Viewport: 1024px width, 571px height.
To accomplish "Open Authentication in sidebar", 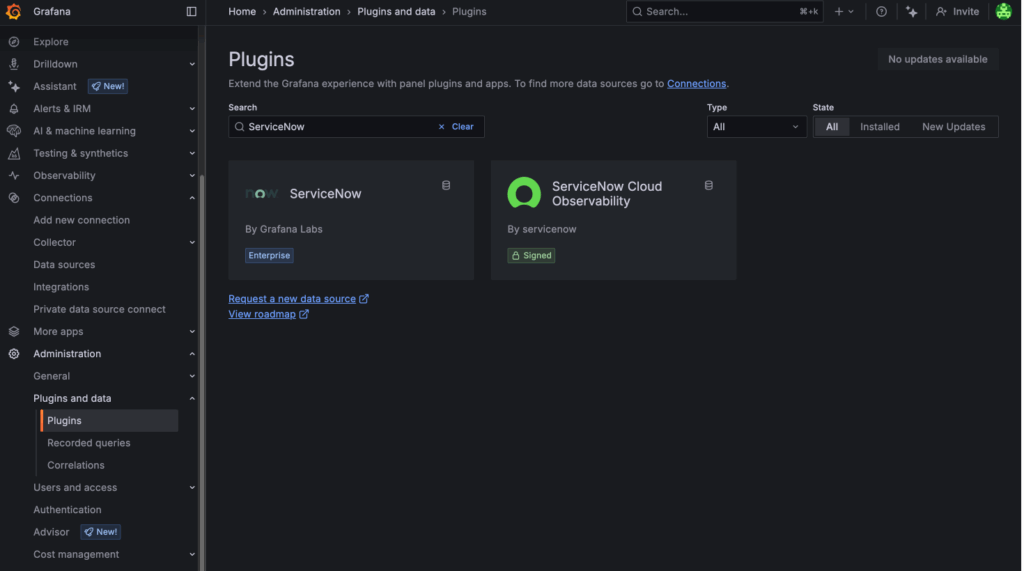I will click(67, 510).
